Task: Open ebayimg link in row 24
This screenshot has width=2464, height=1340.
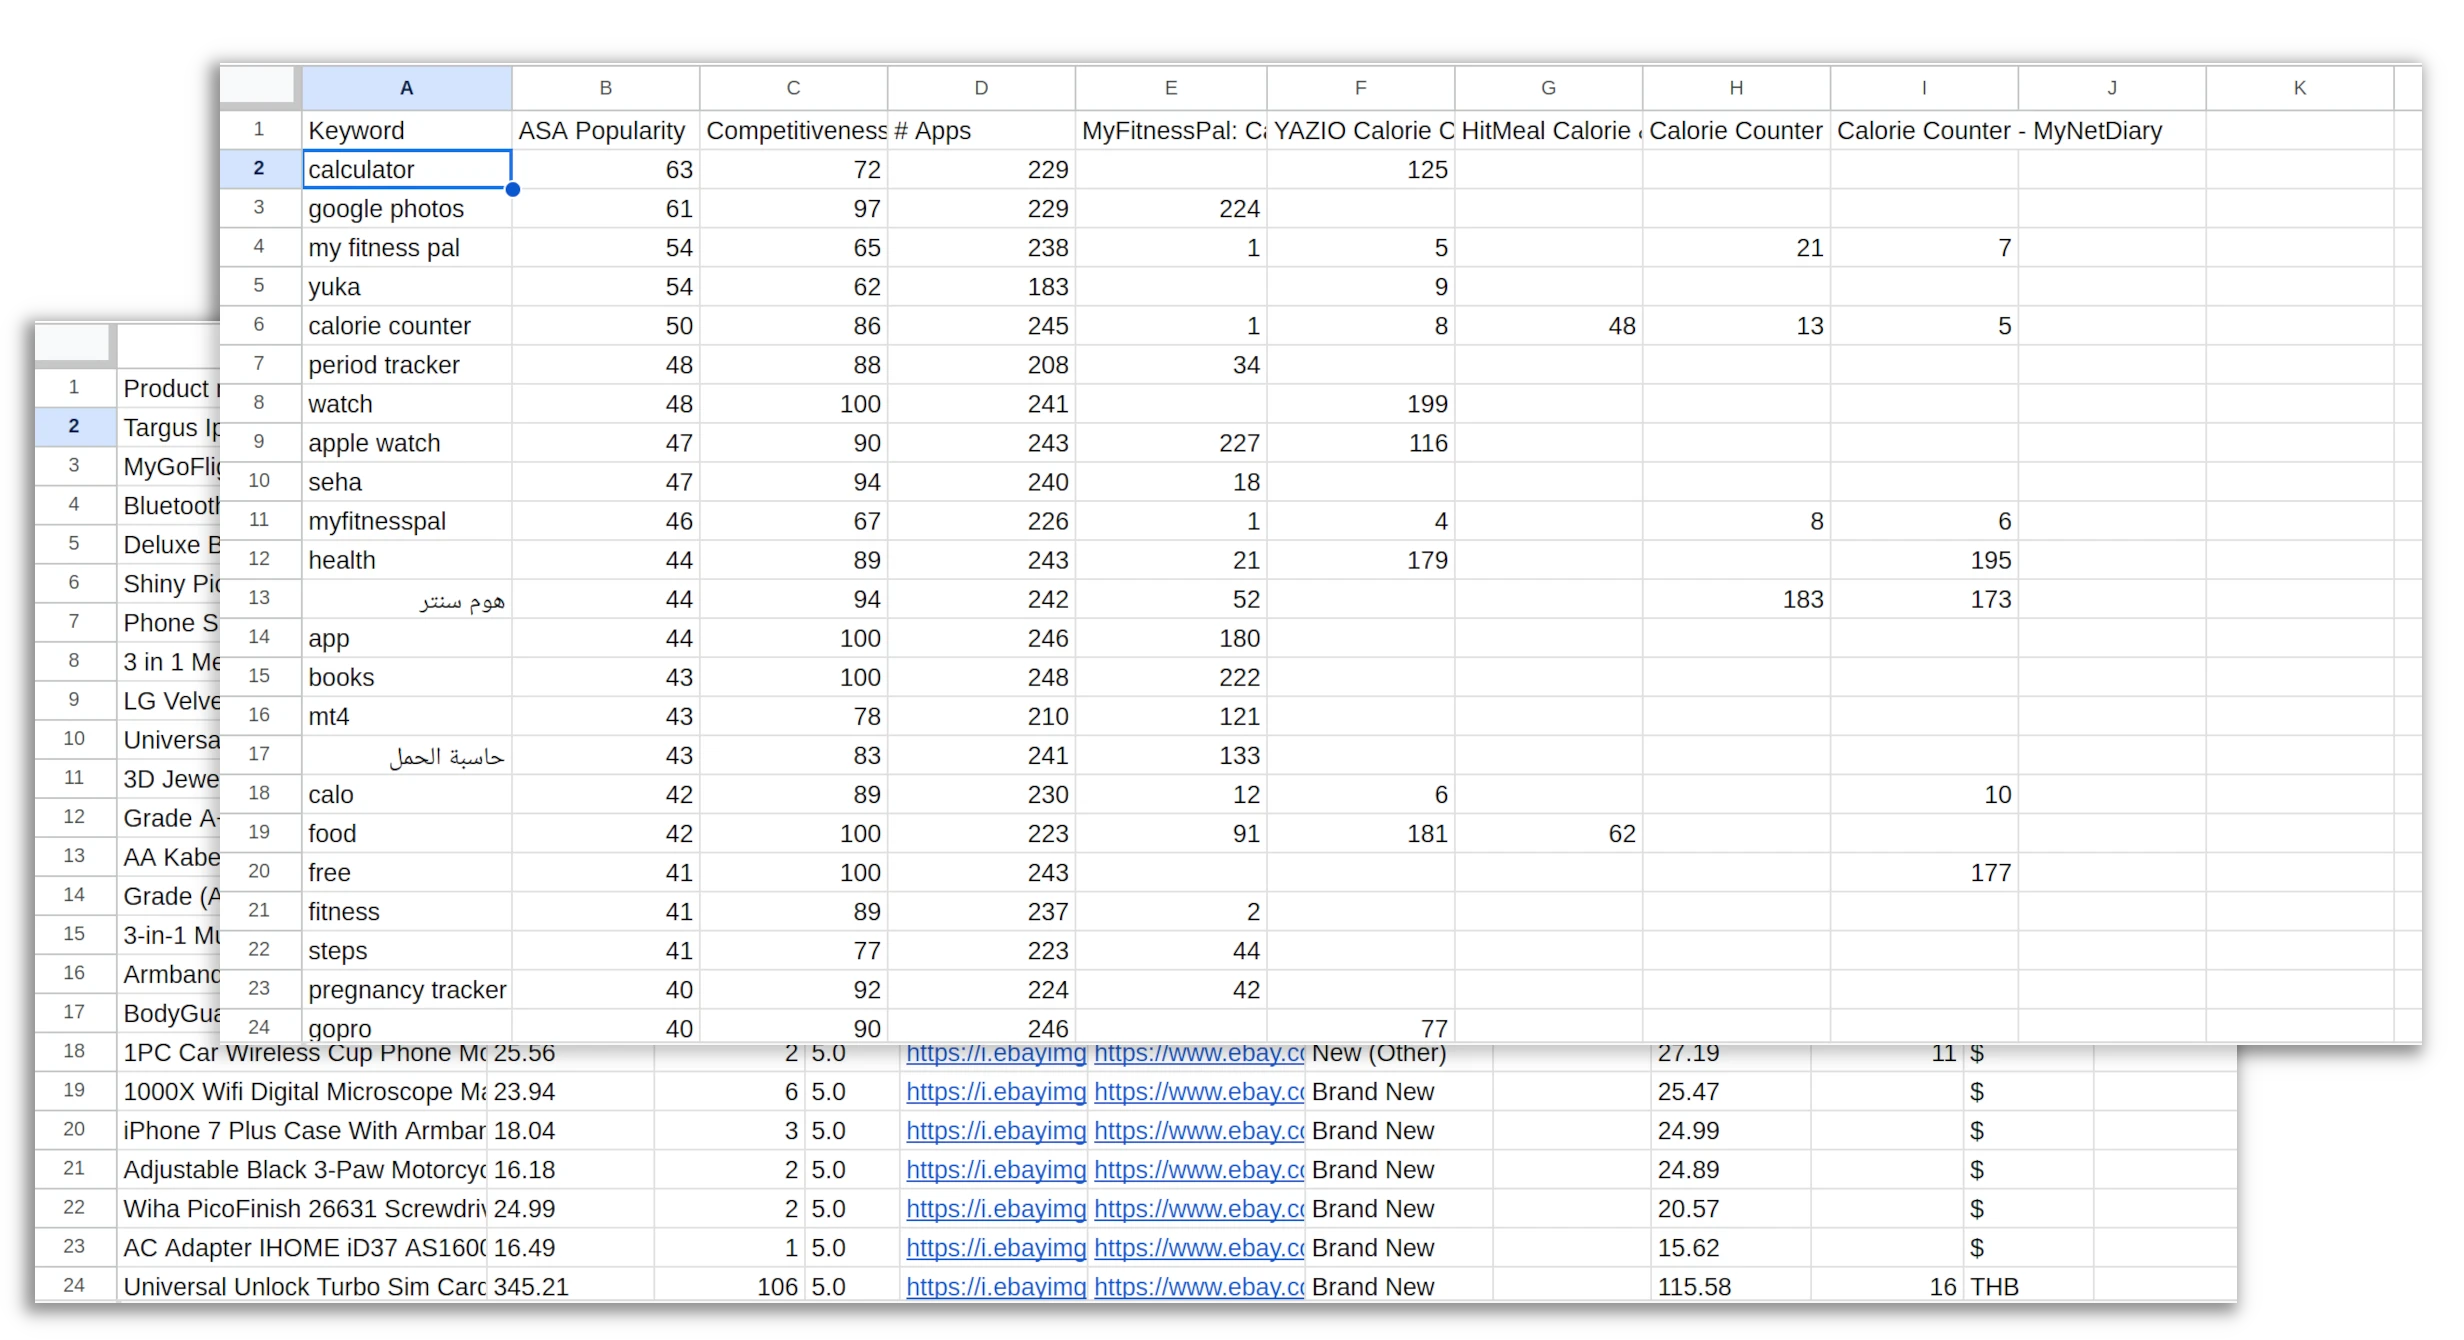Action: tap(995, 1287)
